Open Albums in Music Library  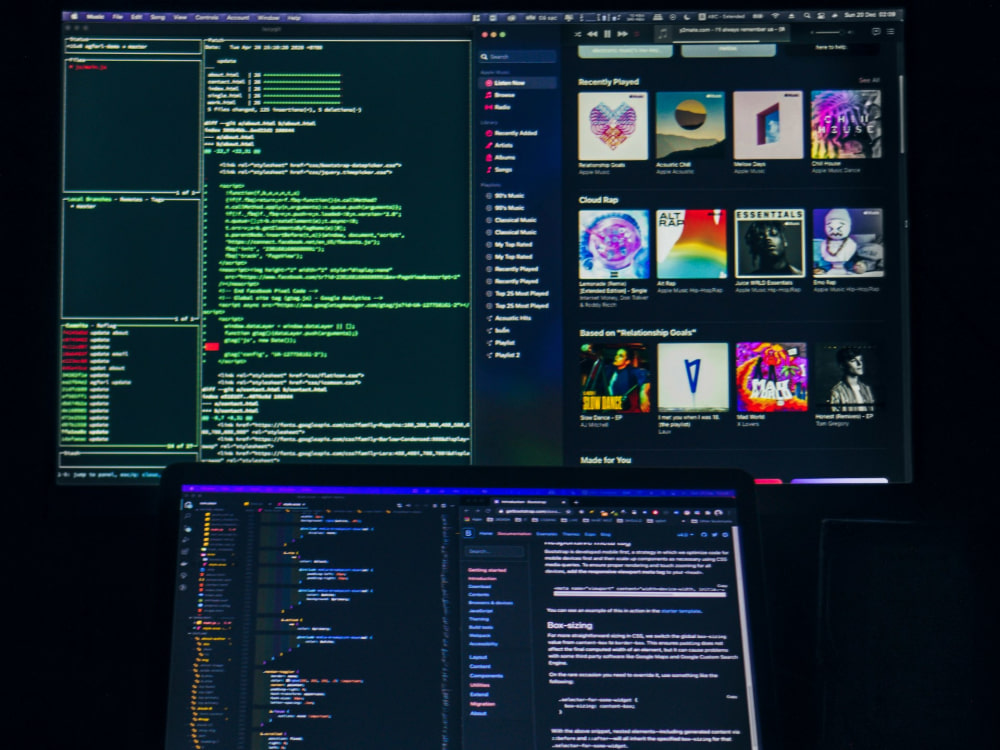(x=500, y=158)
